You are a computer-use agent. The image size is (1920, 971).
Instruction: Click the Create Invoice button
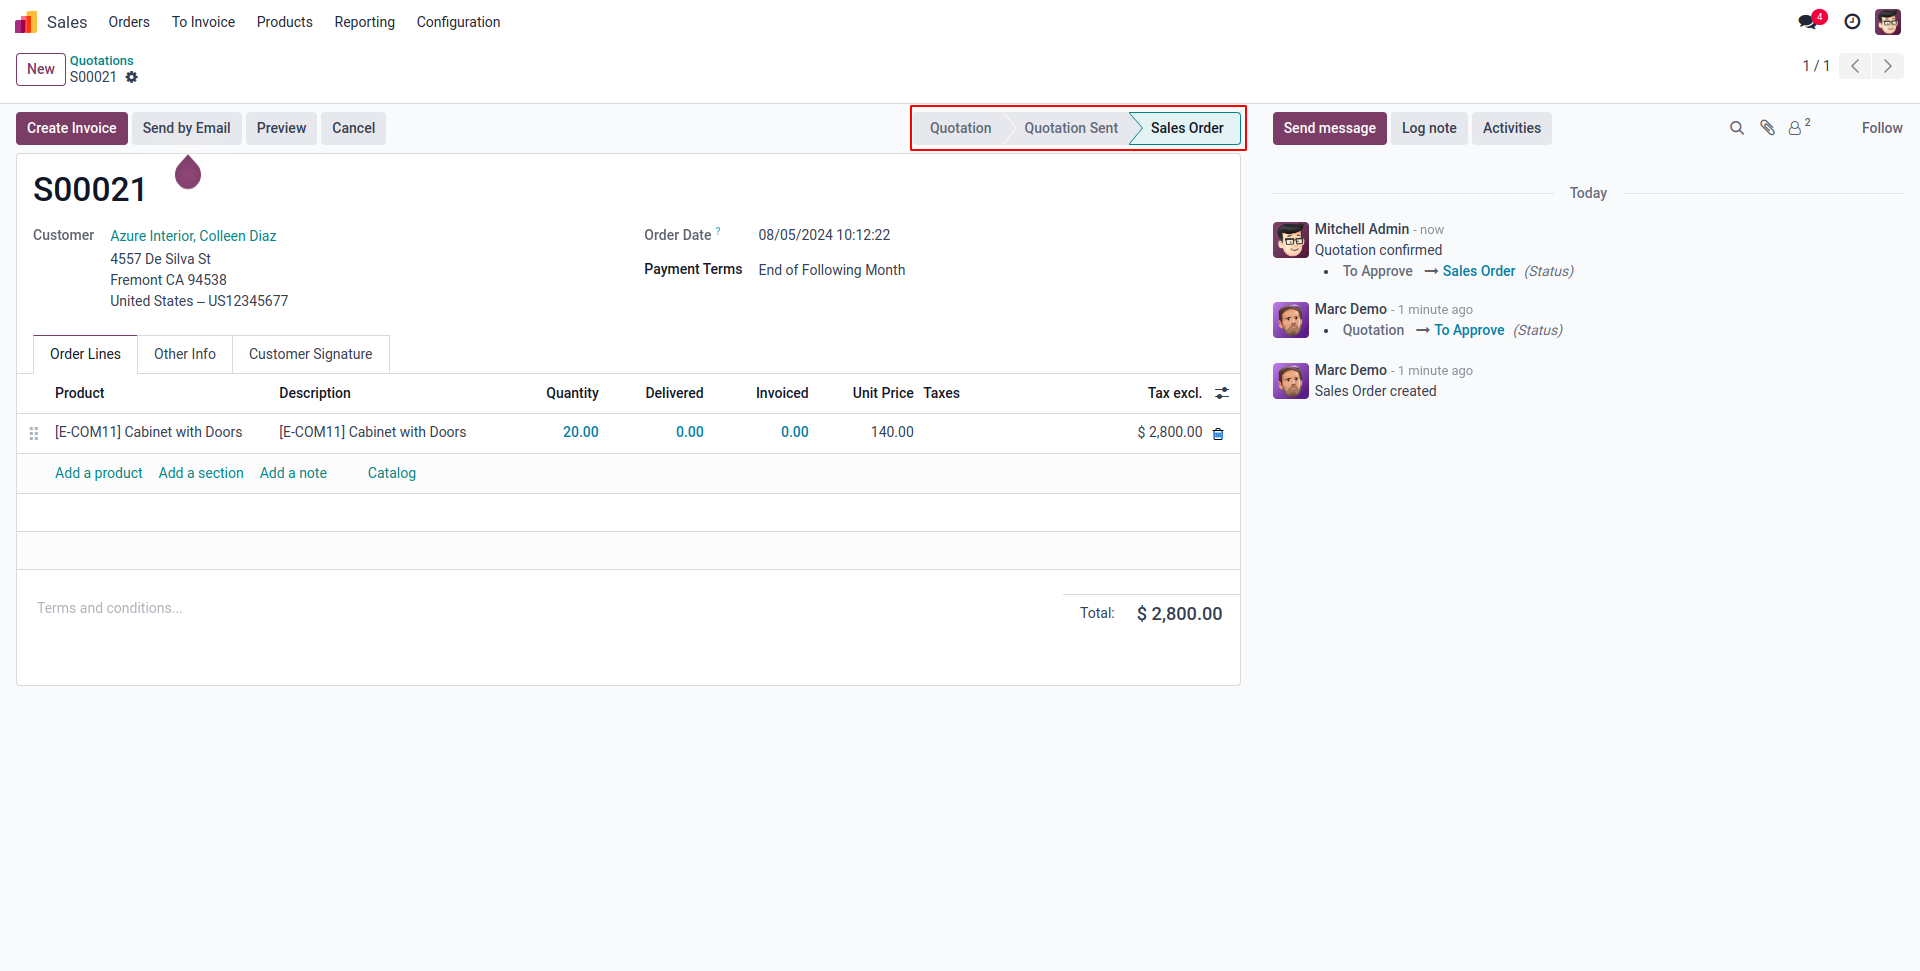[72, 128]
